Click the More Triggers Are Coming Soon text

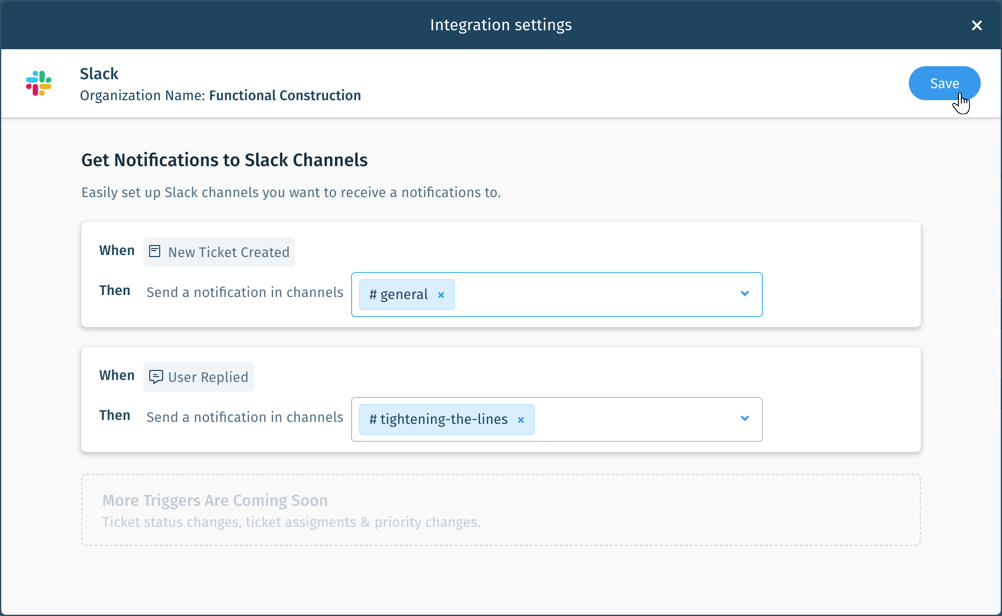pyautogui.click(x=215, y=500)
